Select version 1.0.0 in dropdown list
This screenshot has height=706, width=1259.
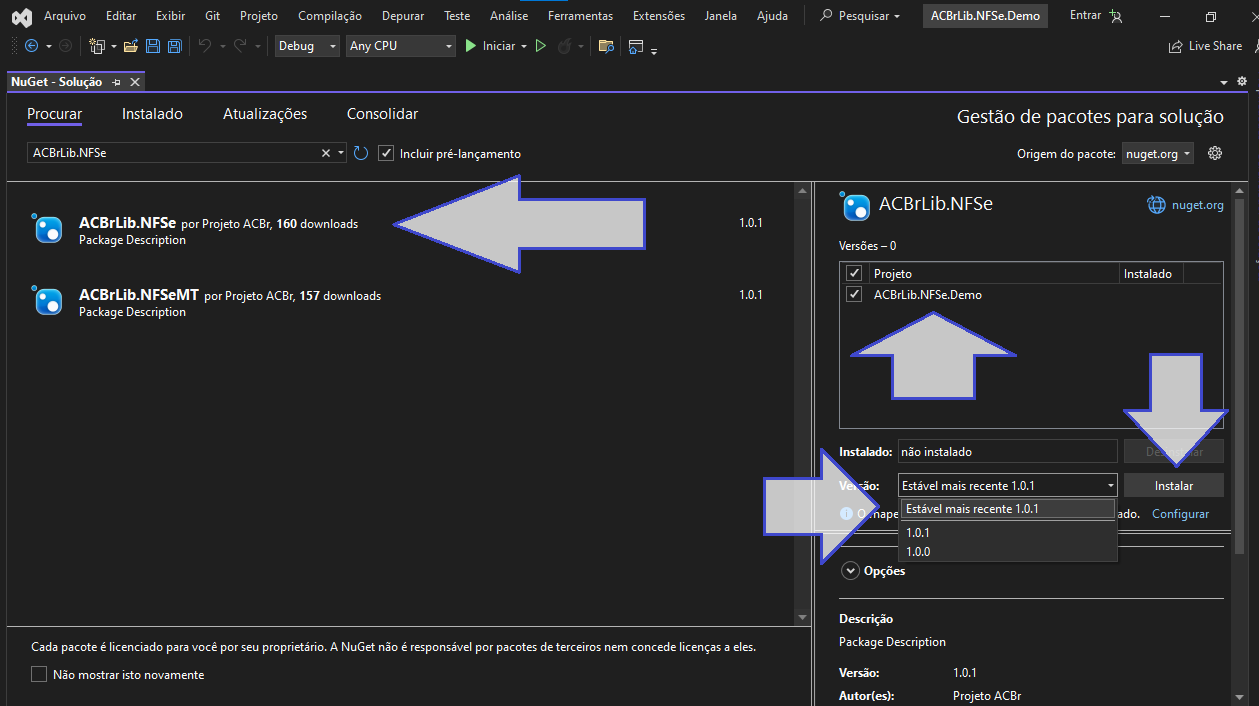(x=1007, y=551)
